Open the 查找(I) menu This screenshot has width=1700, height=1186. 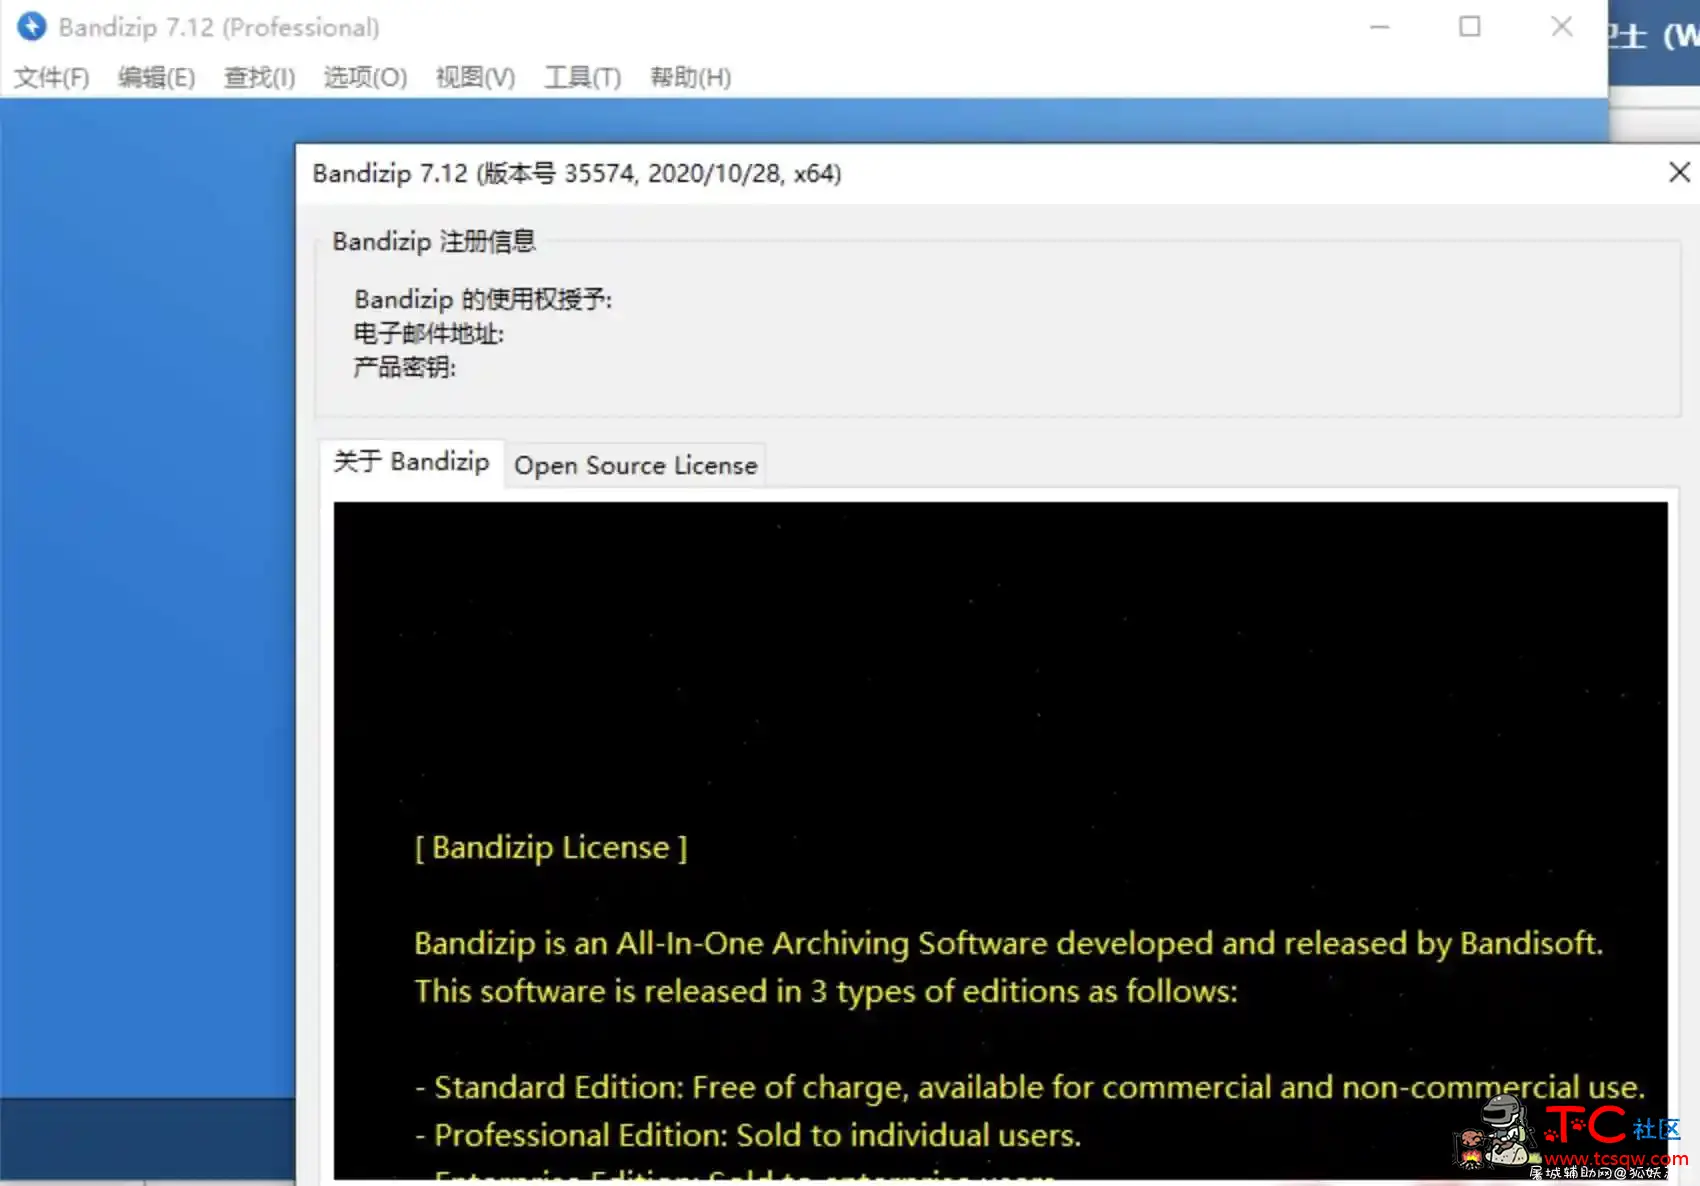tap(259, 77)
